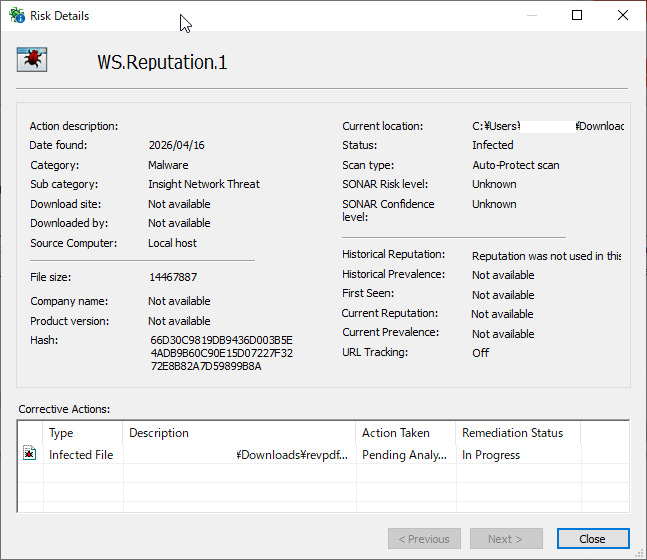The width and height of the screenshot is (647, 560).
Task: Click the date found value 2026/04/16
Action: tap(176, 145)
